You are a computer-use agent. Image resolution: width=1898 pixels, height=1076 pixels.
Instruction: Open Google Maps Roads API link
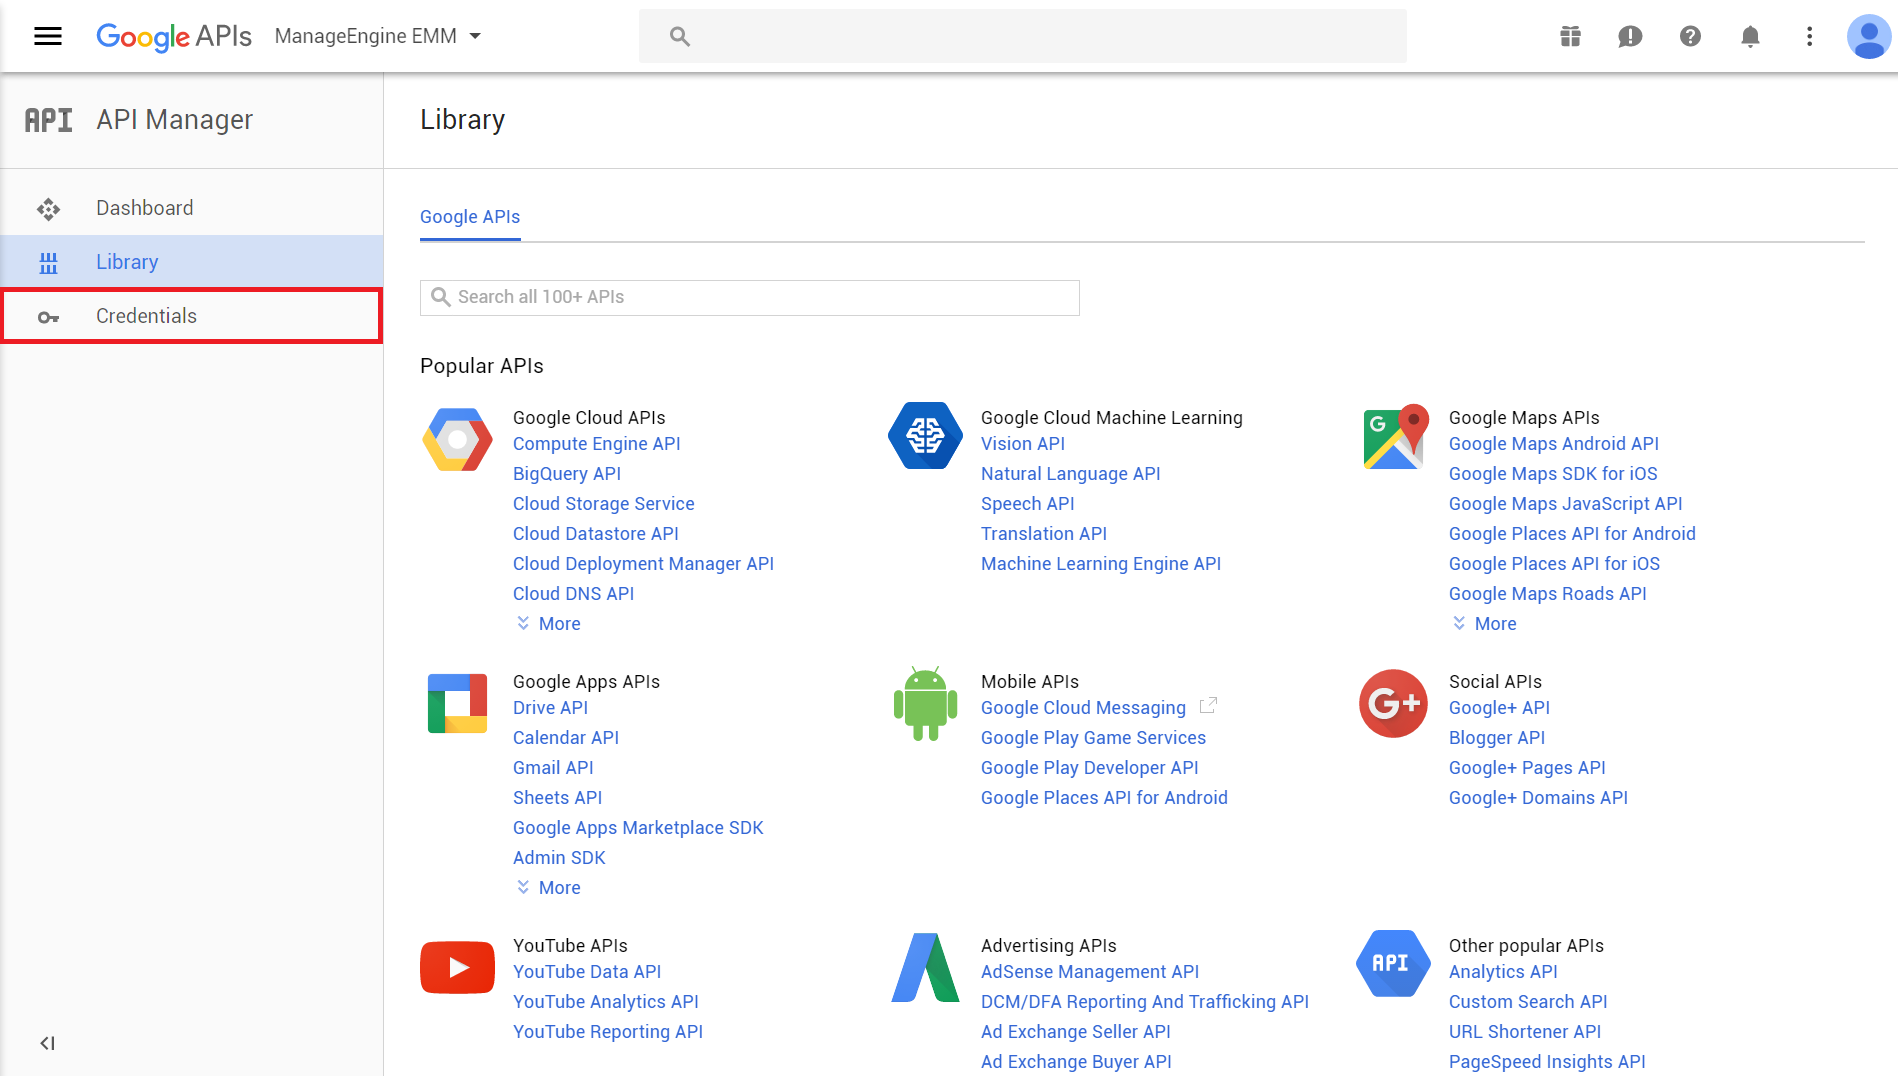click(x=1548, y=594)
